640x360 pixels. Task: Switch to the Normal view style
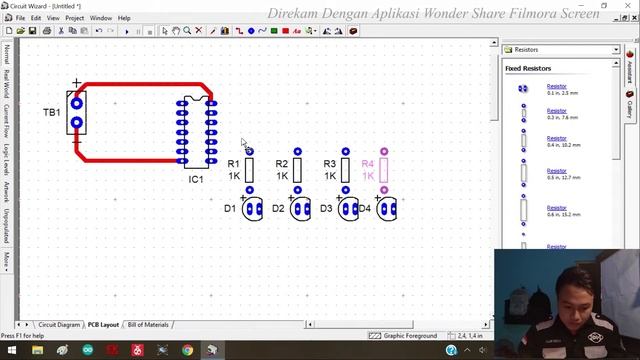[7, 54]
